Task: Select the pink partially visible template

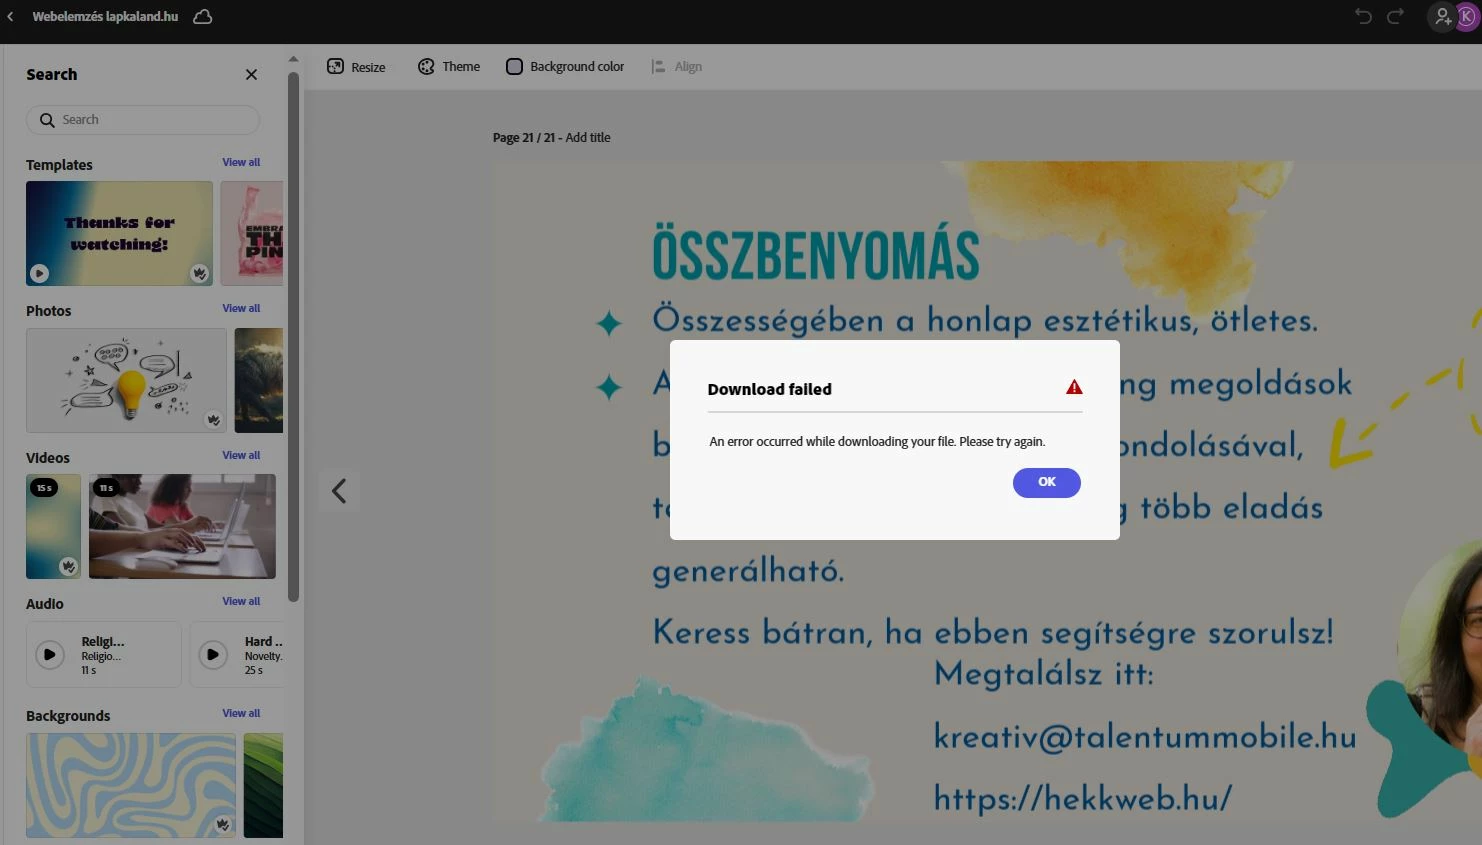Action: click(252, 233)
